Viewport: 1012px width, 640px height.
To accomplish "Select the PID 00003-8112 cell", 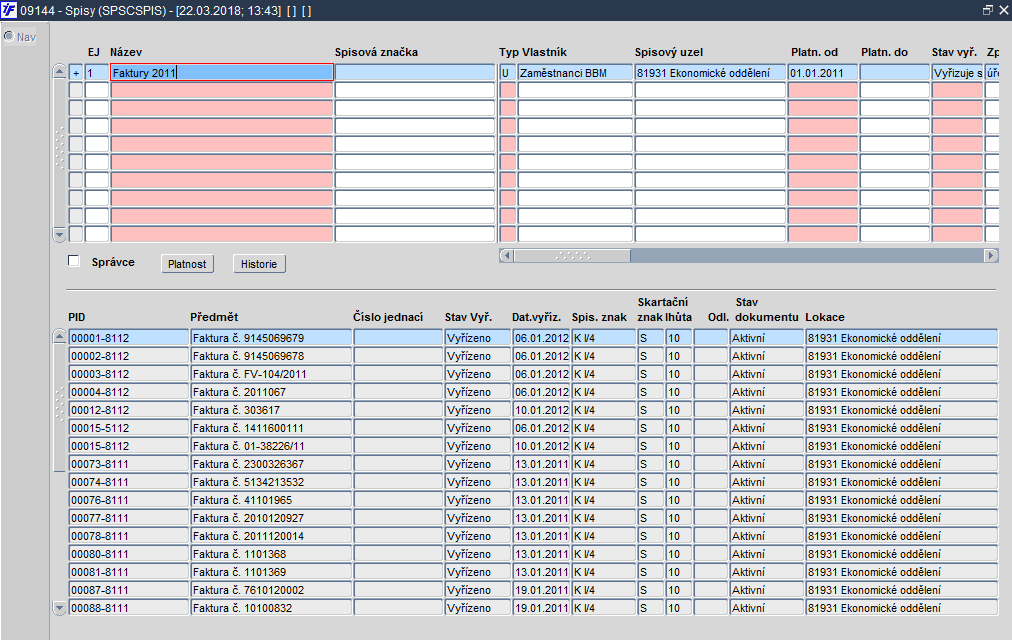I will coord(129,374).
